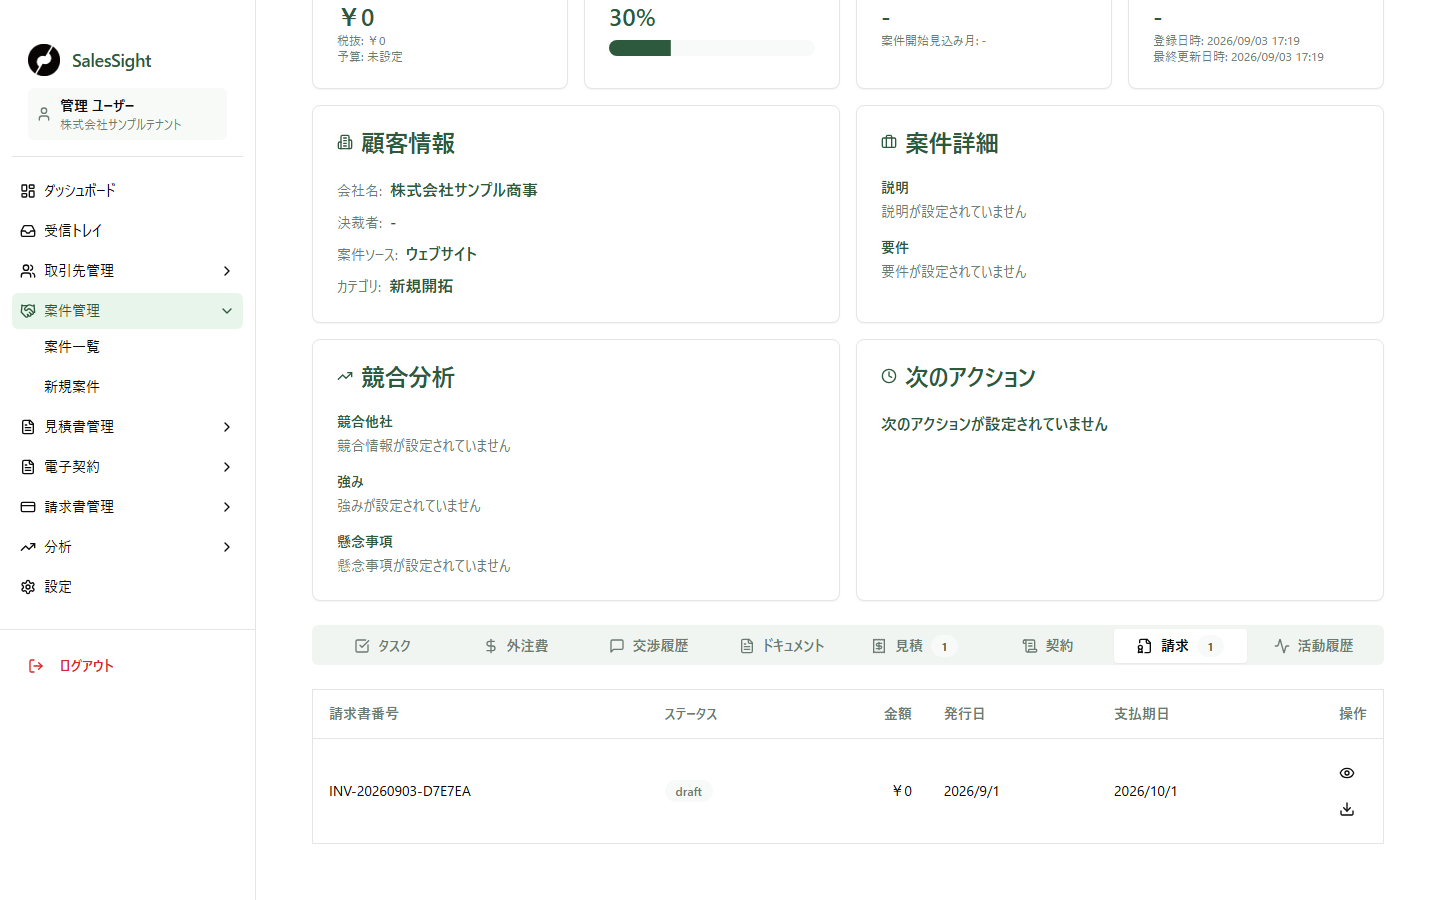This screenshot has height=900, width=1440.
Task: Open 設定 via the gear icon
Action: (x=28, y=587)
